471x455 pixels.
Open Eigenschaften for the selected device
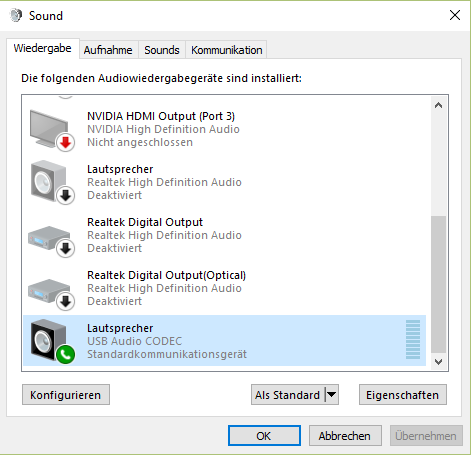pos(403,395)
